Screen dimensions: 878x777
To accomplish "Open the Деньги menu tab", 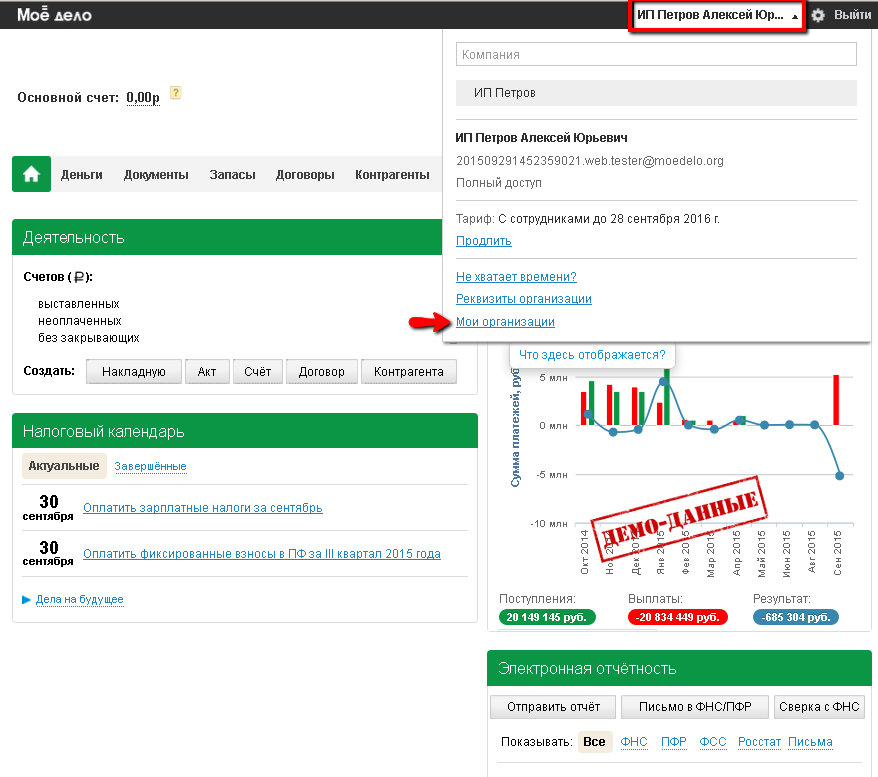I will (82, 175).
